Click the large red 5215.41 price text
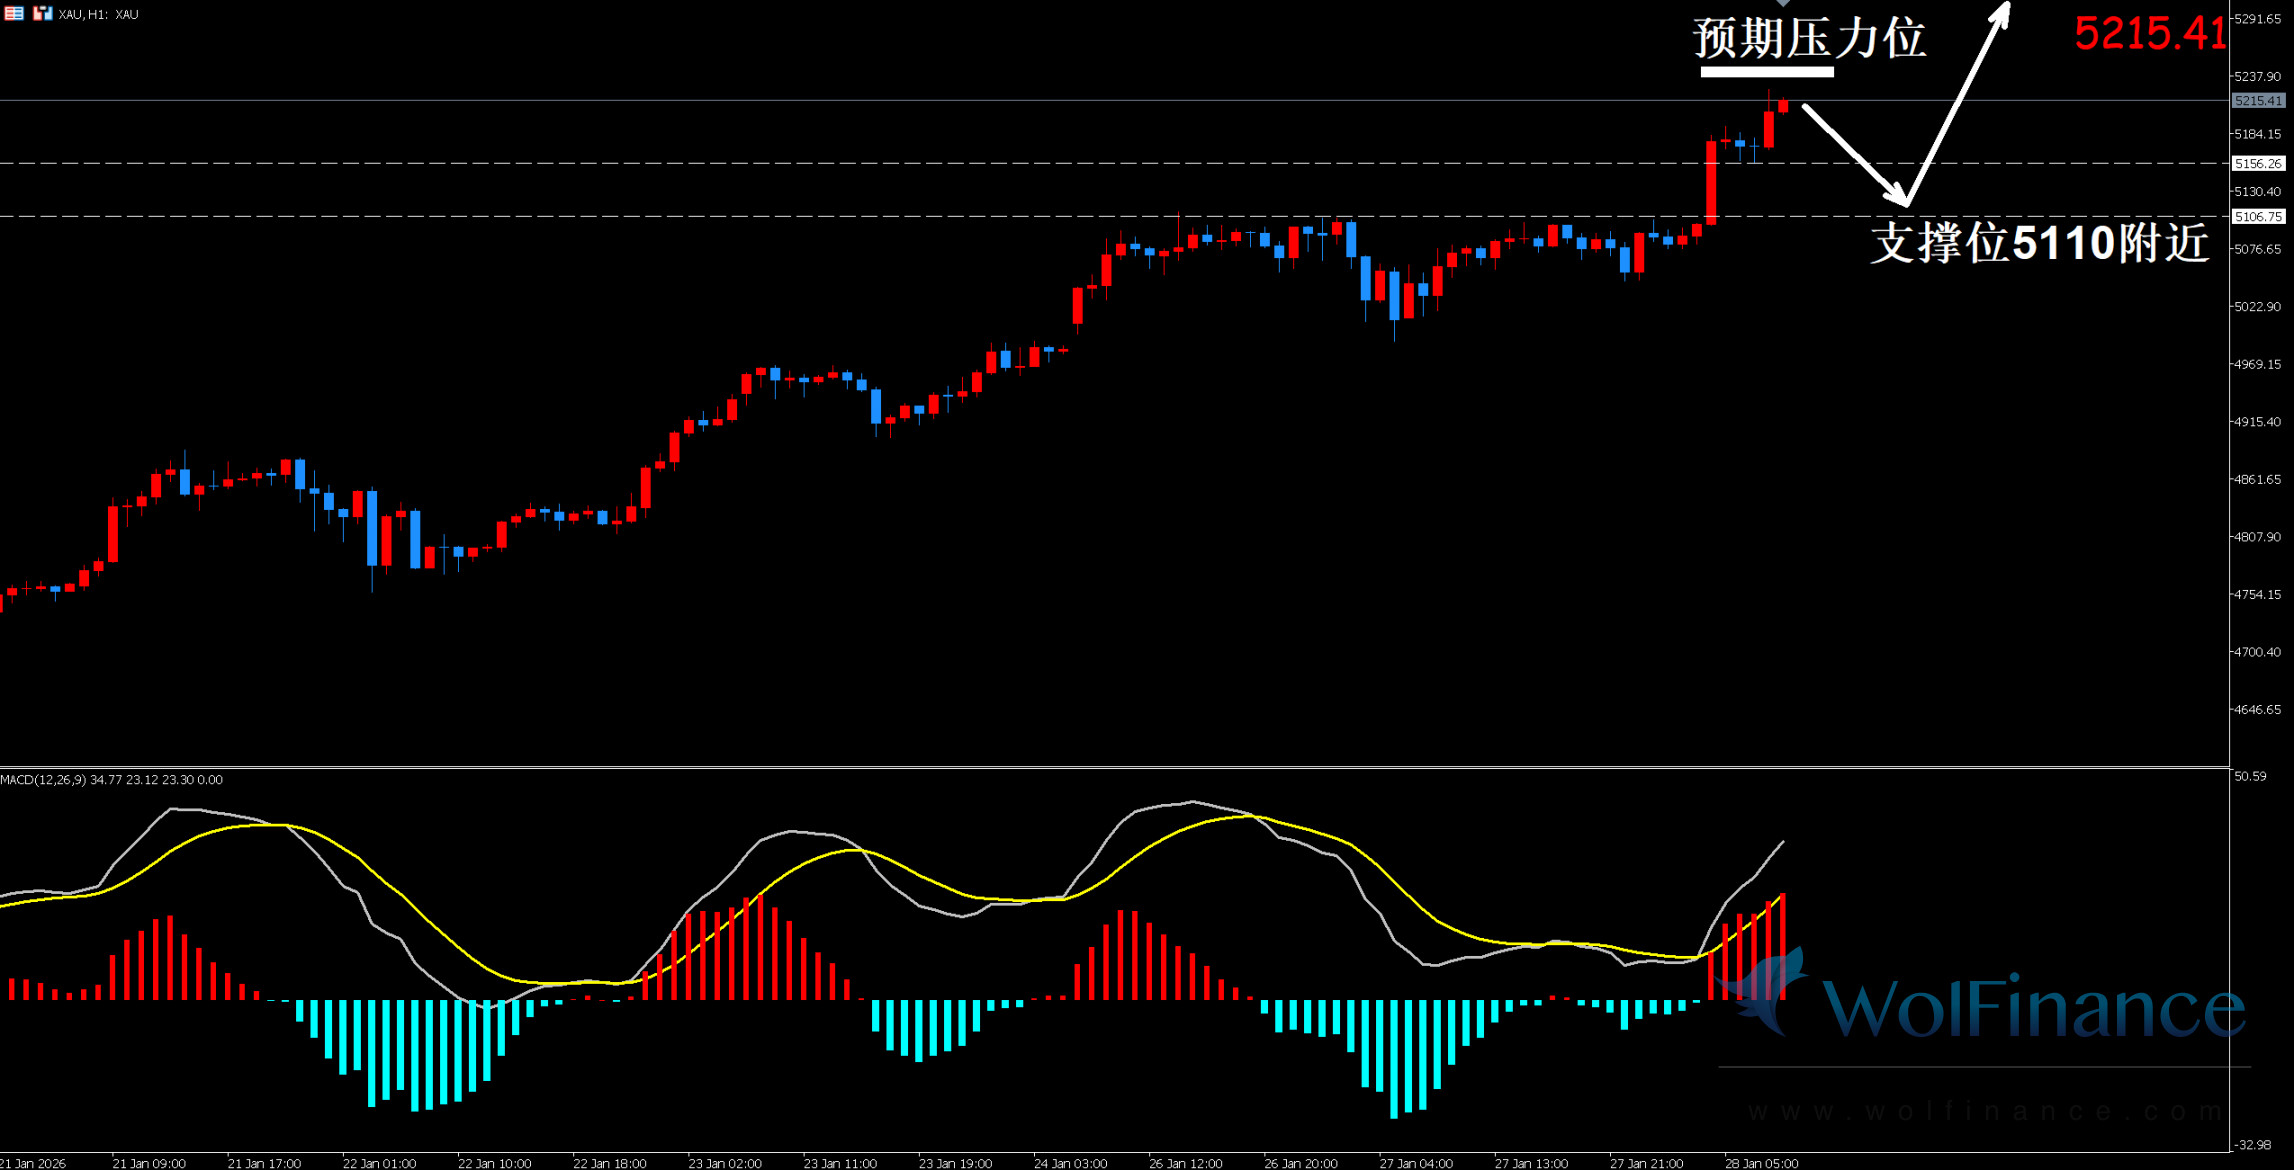 click(x=2150, y=34)
